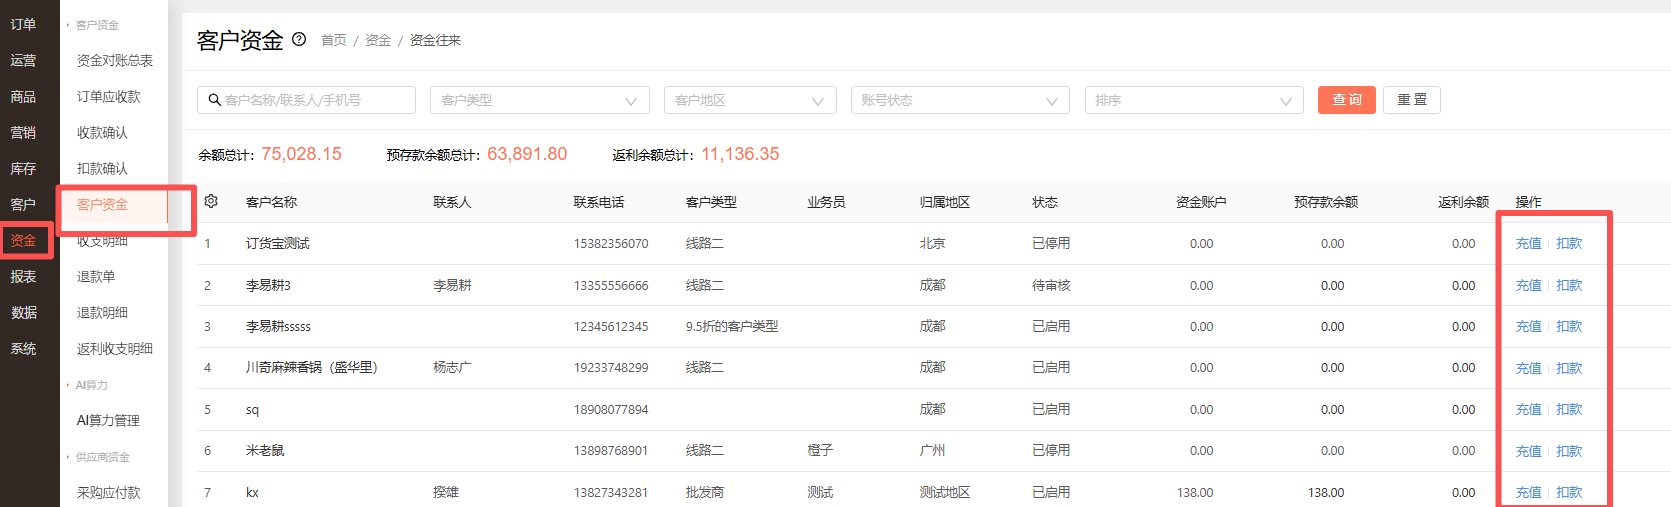This screenshot has width=1671, height=507.
Task: Click 预存款余额 column header
Action: click(x=1326, y=202)
